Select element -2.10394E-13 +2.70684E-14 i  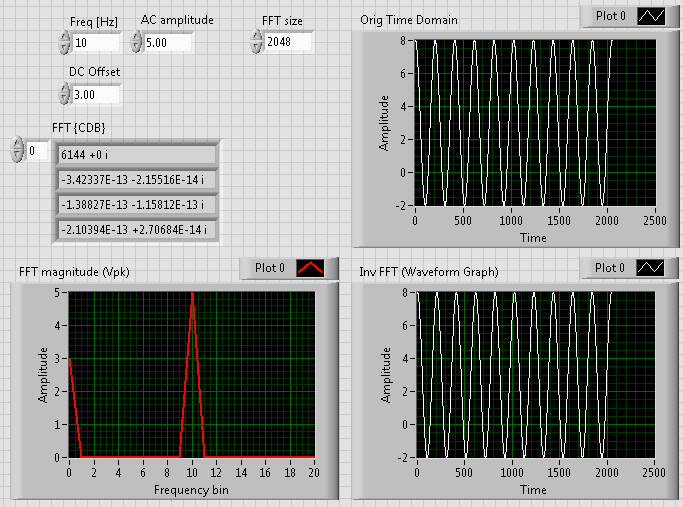[137, 229]
